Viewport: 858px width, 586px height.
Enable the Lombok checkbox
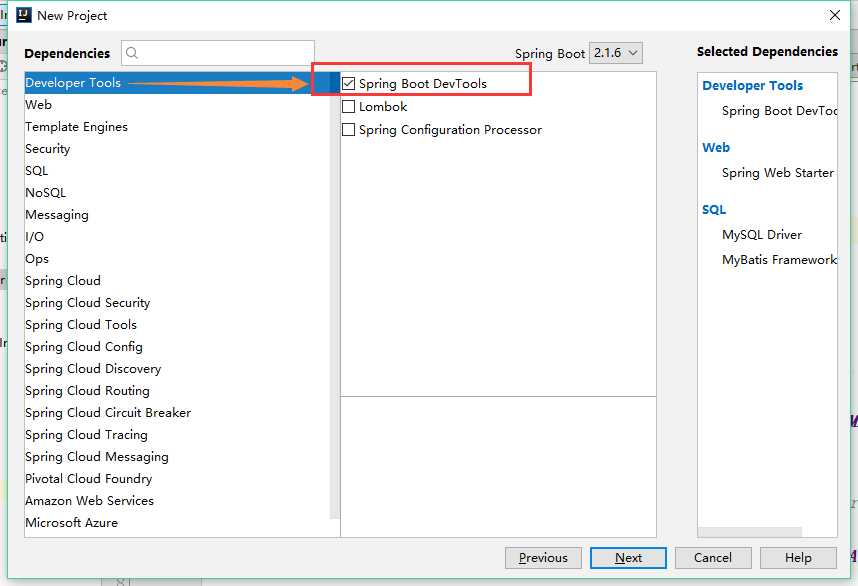click(x=349, y=107)
